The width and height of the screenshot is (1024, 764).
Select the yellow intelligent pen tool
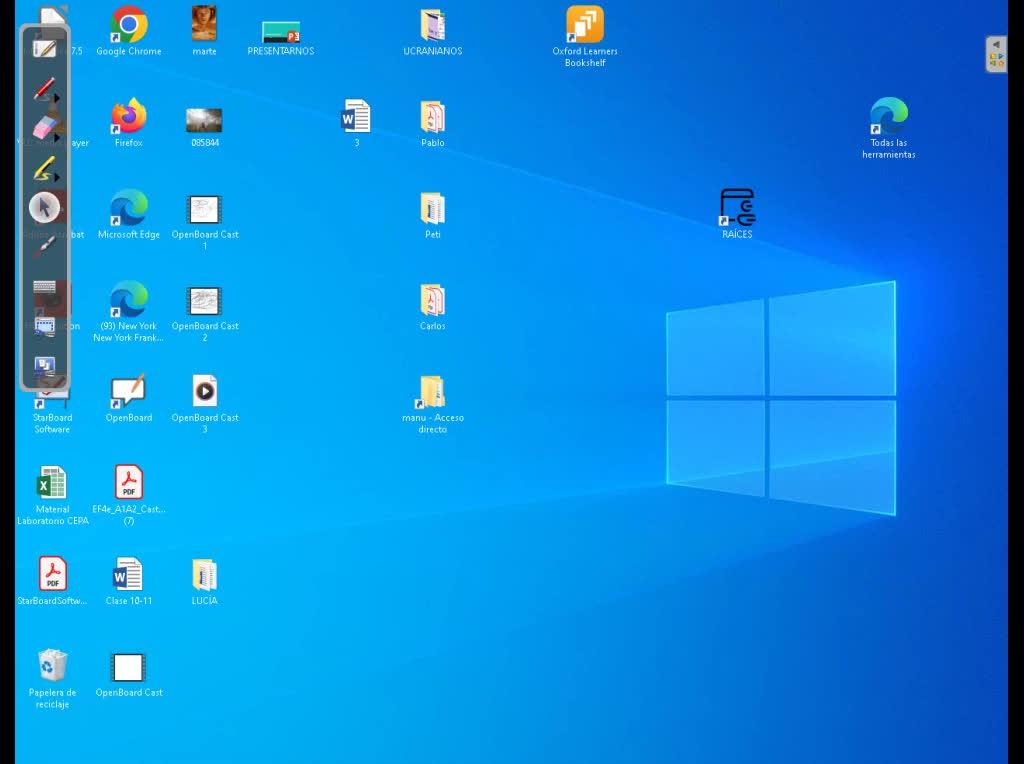43,168
